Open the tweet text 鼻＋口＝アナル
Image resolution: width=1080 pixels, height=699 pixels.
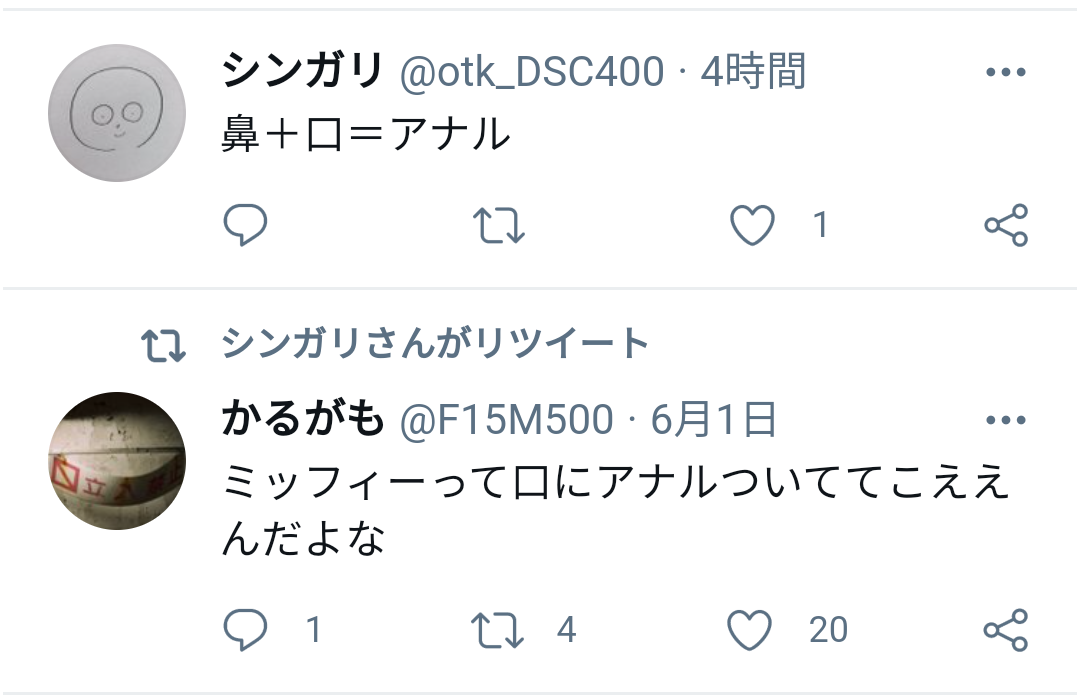[x=366, y=134]
